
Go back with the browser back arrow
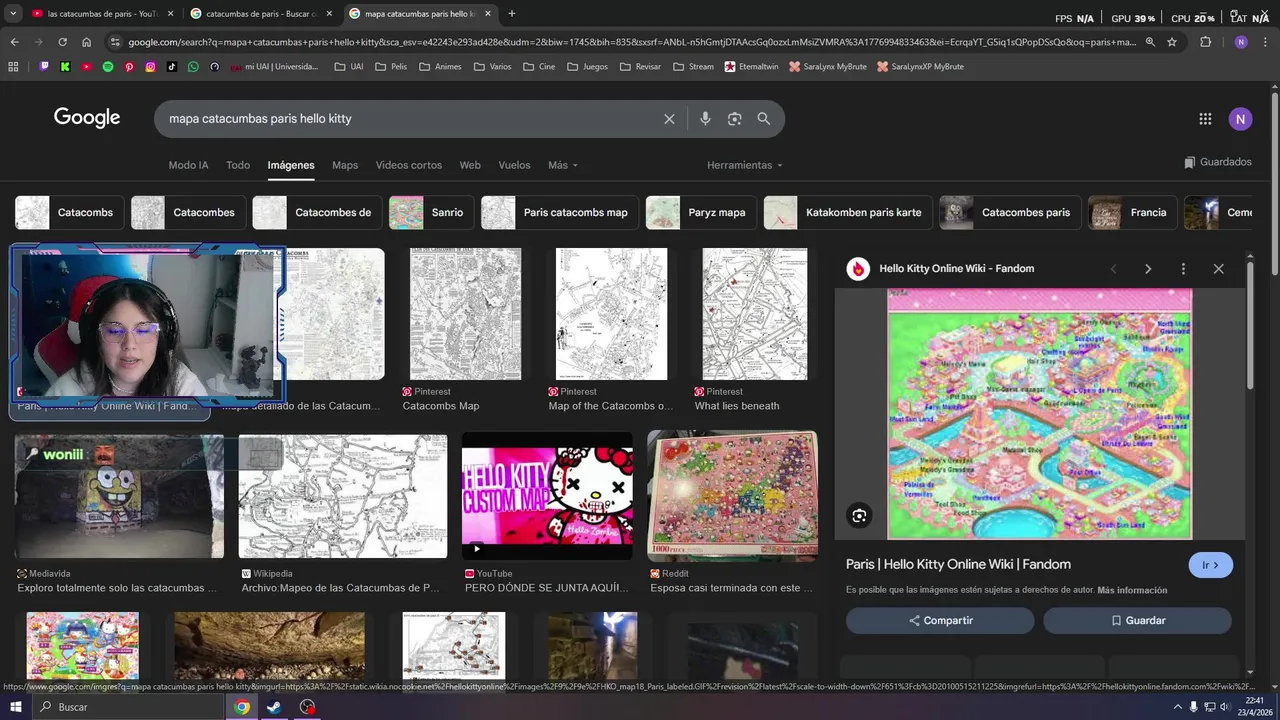coord(14,42)
